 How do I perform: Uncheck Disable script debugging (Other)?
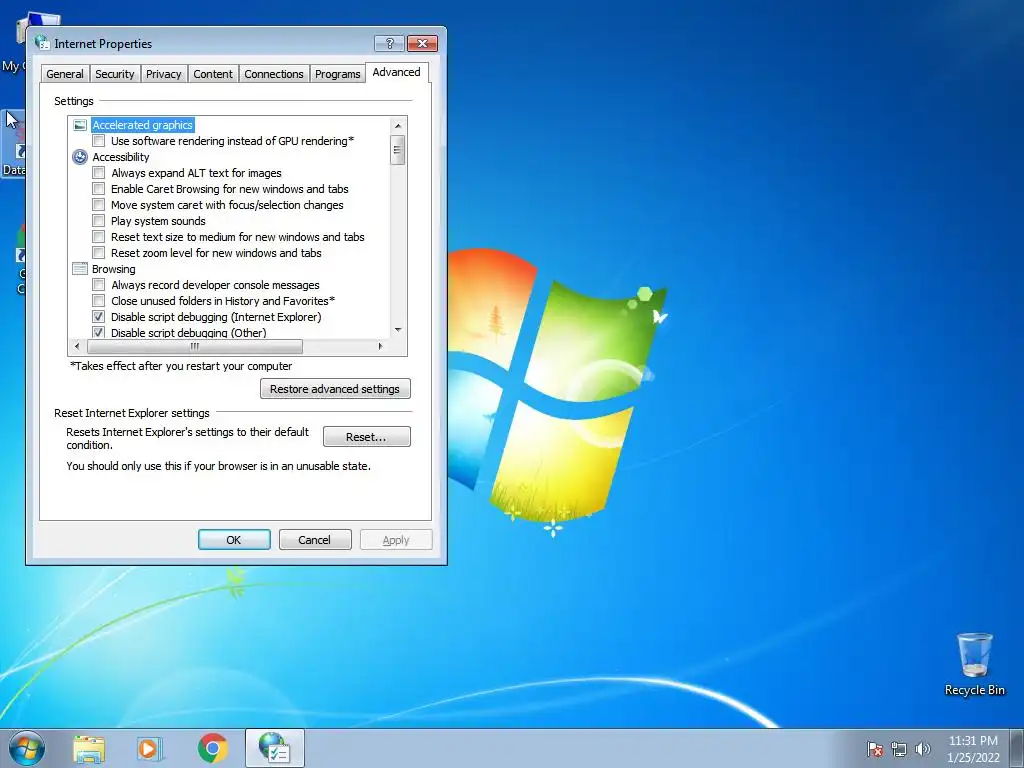click(99, 332)
